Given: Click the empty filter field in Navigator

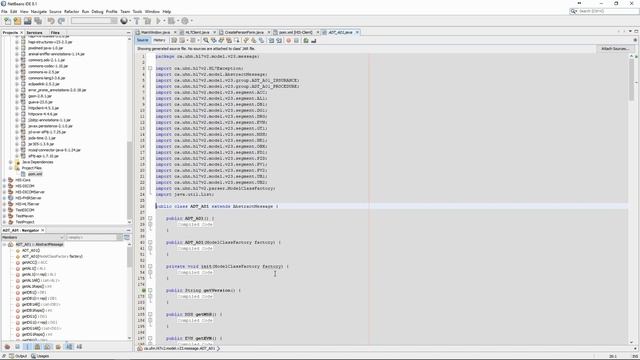Looking at the screenshot, I should (x=94, y=237).
